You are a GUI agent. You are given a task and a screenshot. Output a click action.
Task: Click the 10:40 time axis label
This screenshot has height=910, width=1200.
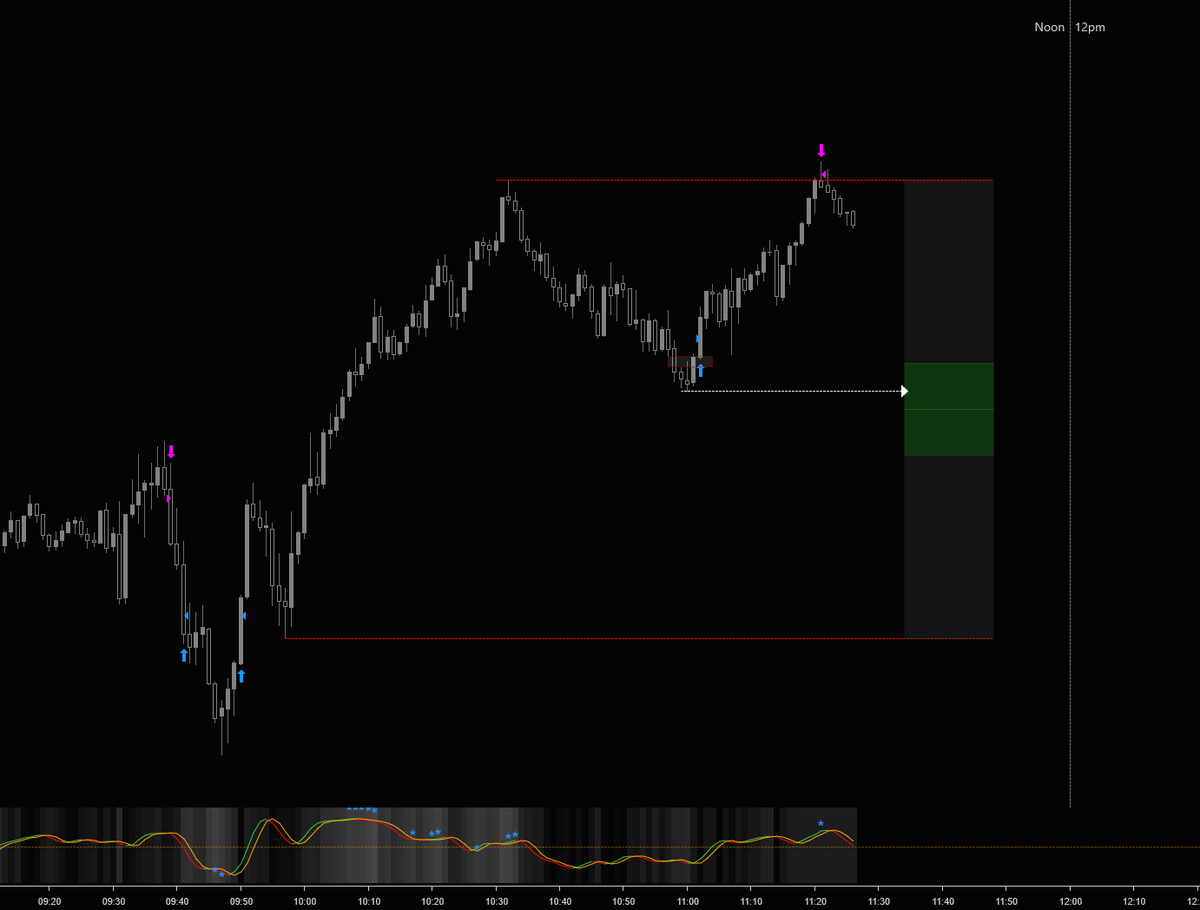[560, 900]
